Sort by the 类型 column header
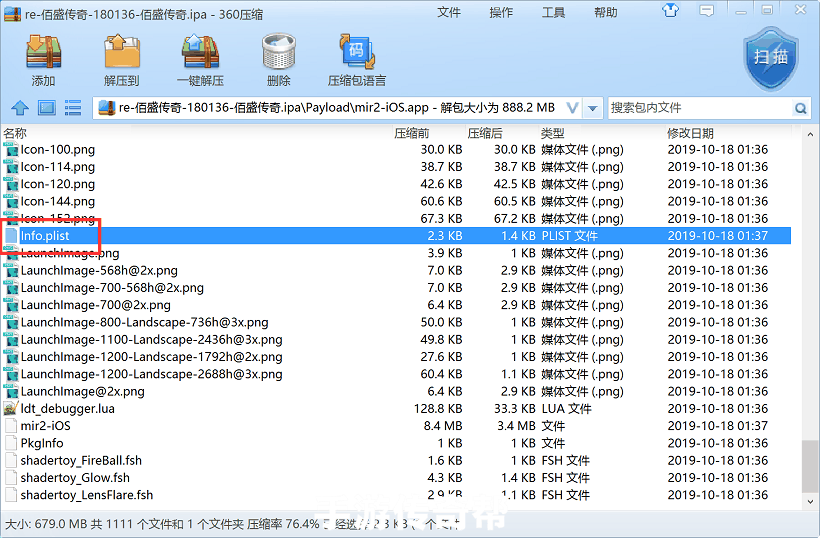The image size is (820, 538). pos(552,133)
